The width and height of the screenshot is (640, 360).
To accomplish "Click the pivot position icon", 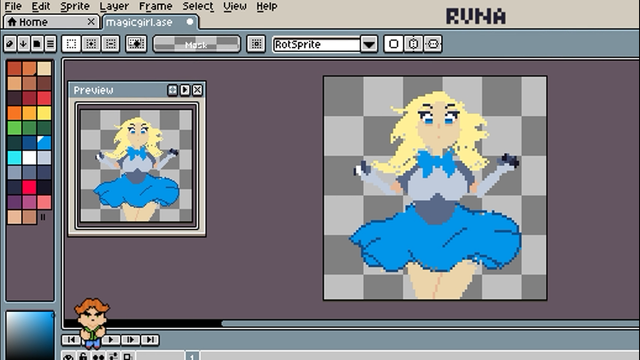I will pyautogui.click(x=256, y=44).
